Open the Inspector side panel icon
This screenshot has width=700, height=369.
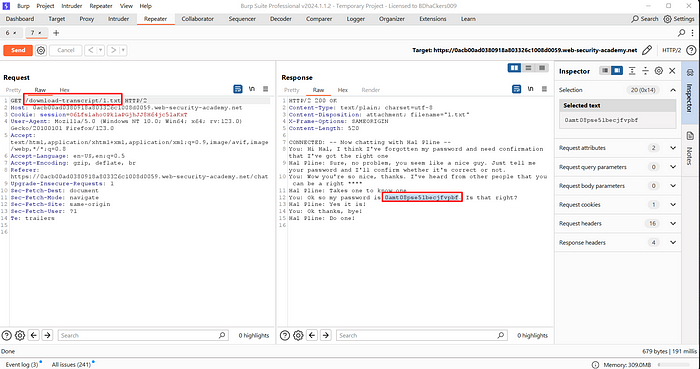point(690,73)
